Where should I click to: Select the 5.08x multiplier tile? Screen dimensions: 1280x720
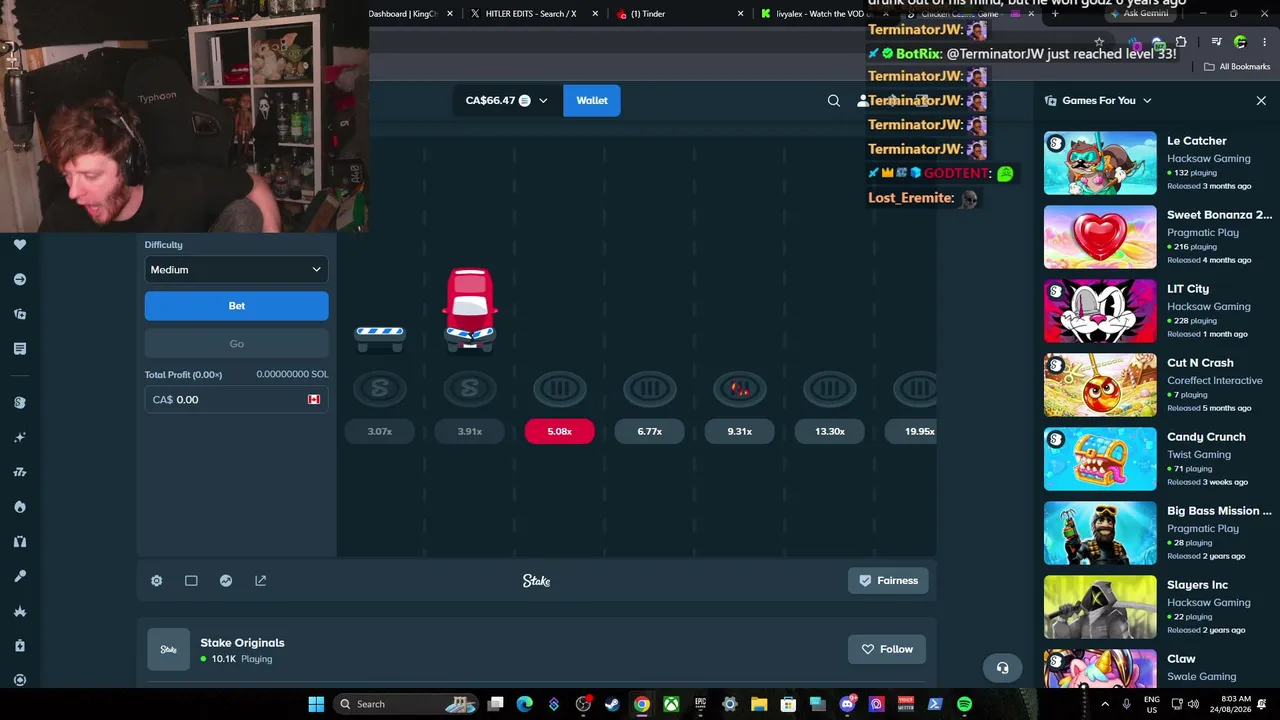[560, 431]
